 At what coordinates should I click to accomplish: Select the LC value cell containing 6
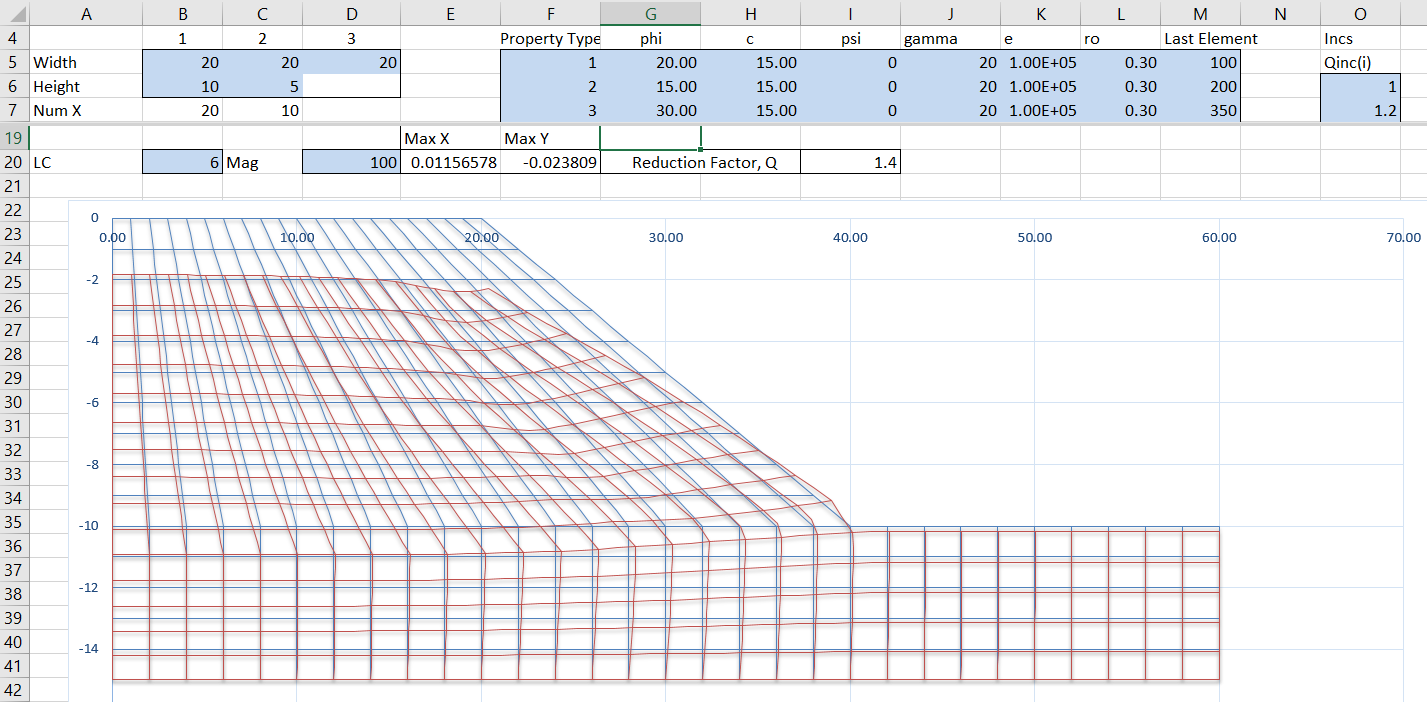[182, 162]
